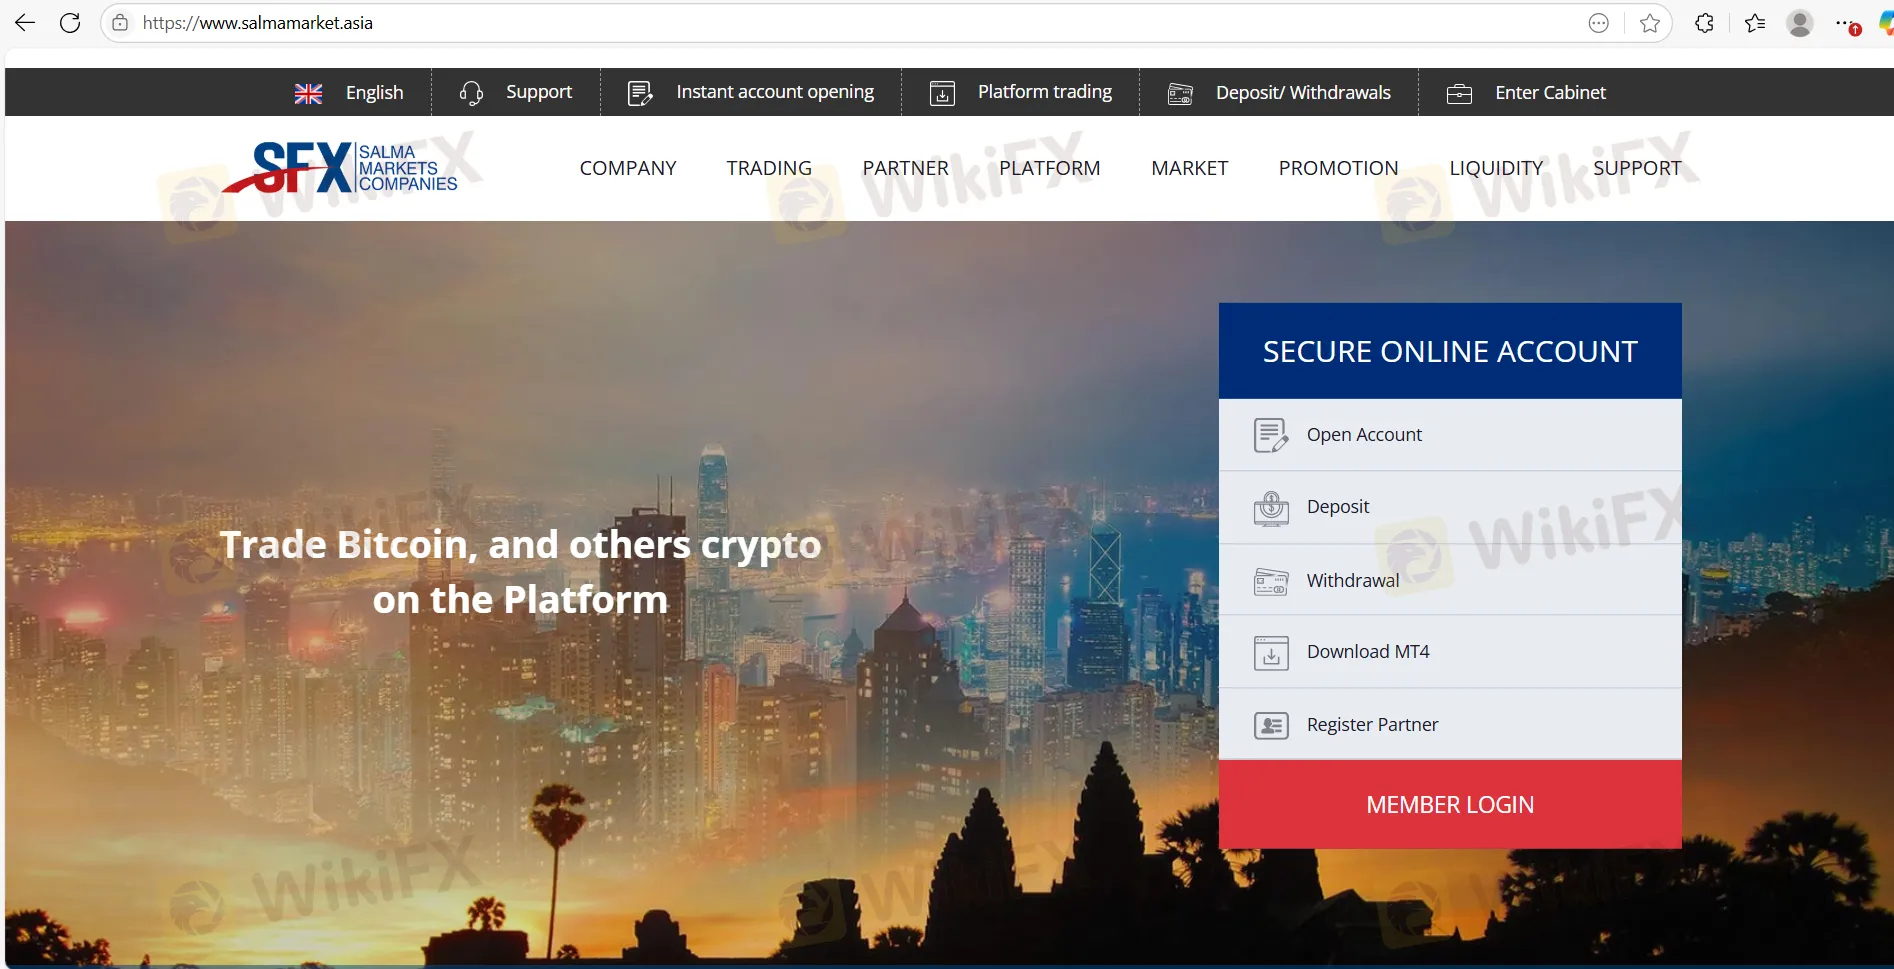Open the PARTNER menu

coord(906,168)
